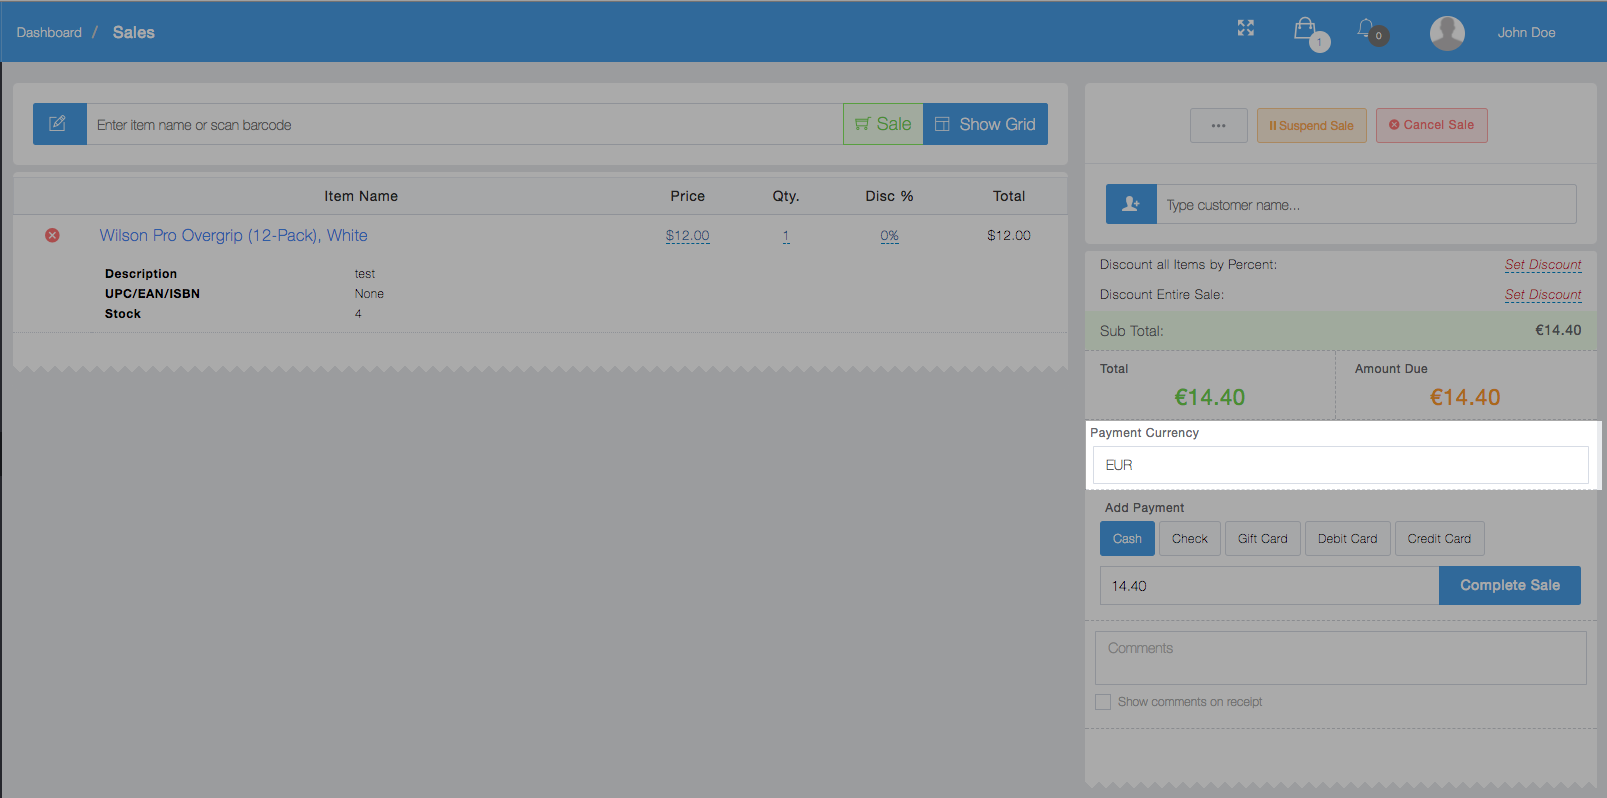The width and height of the screenshot is (1607, 798).
Task: Open the John Doe user menu
Action: 1525,33
